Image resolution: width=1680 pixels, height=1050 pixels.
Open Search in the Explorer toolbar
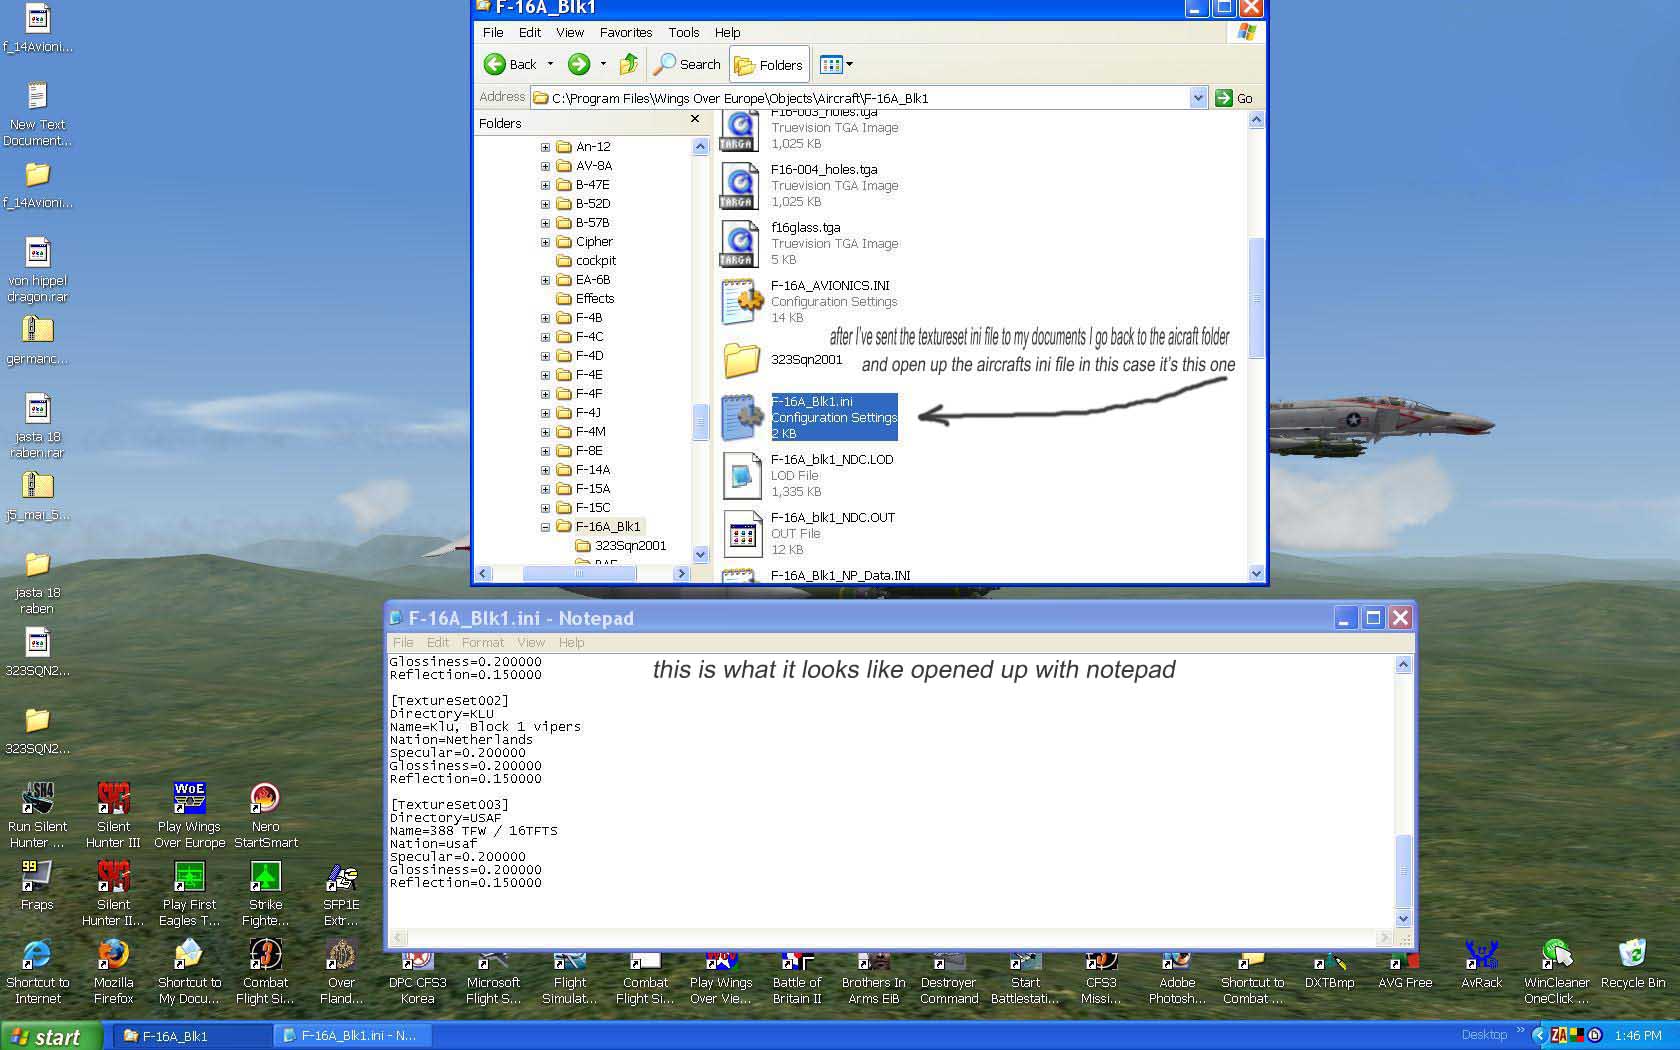687,64
